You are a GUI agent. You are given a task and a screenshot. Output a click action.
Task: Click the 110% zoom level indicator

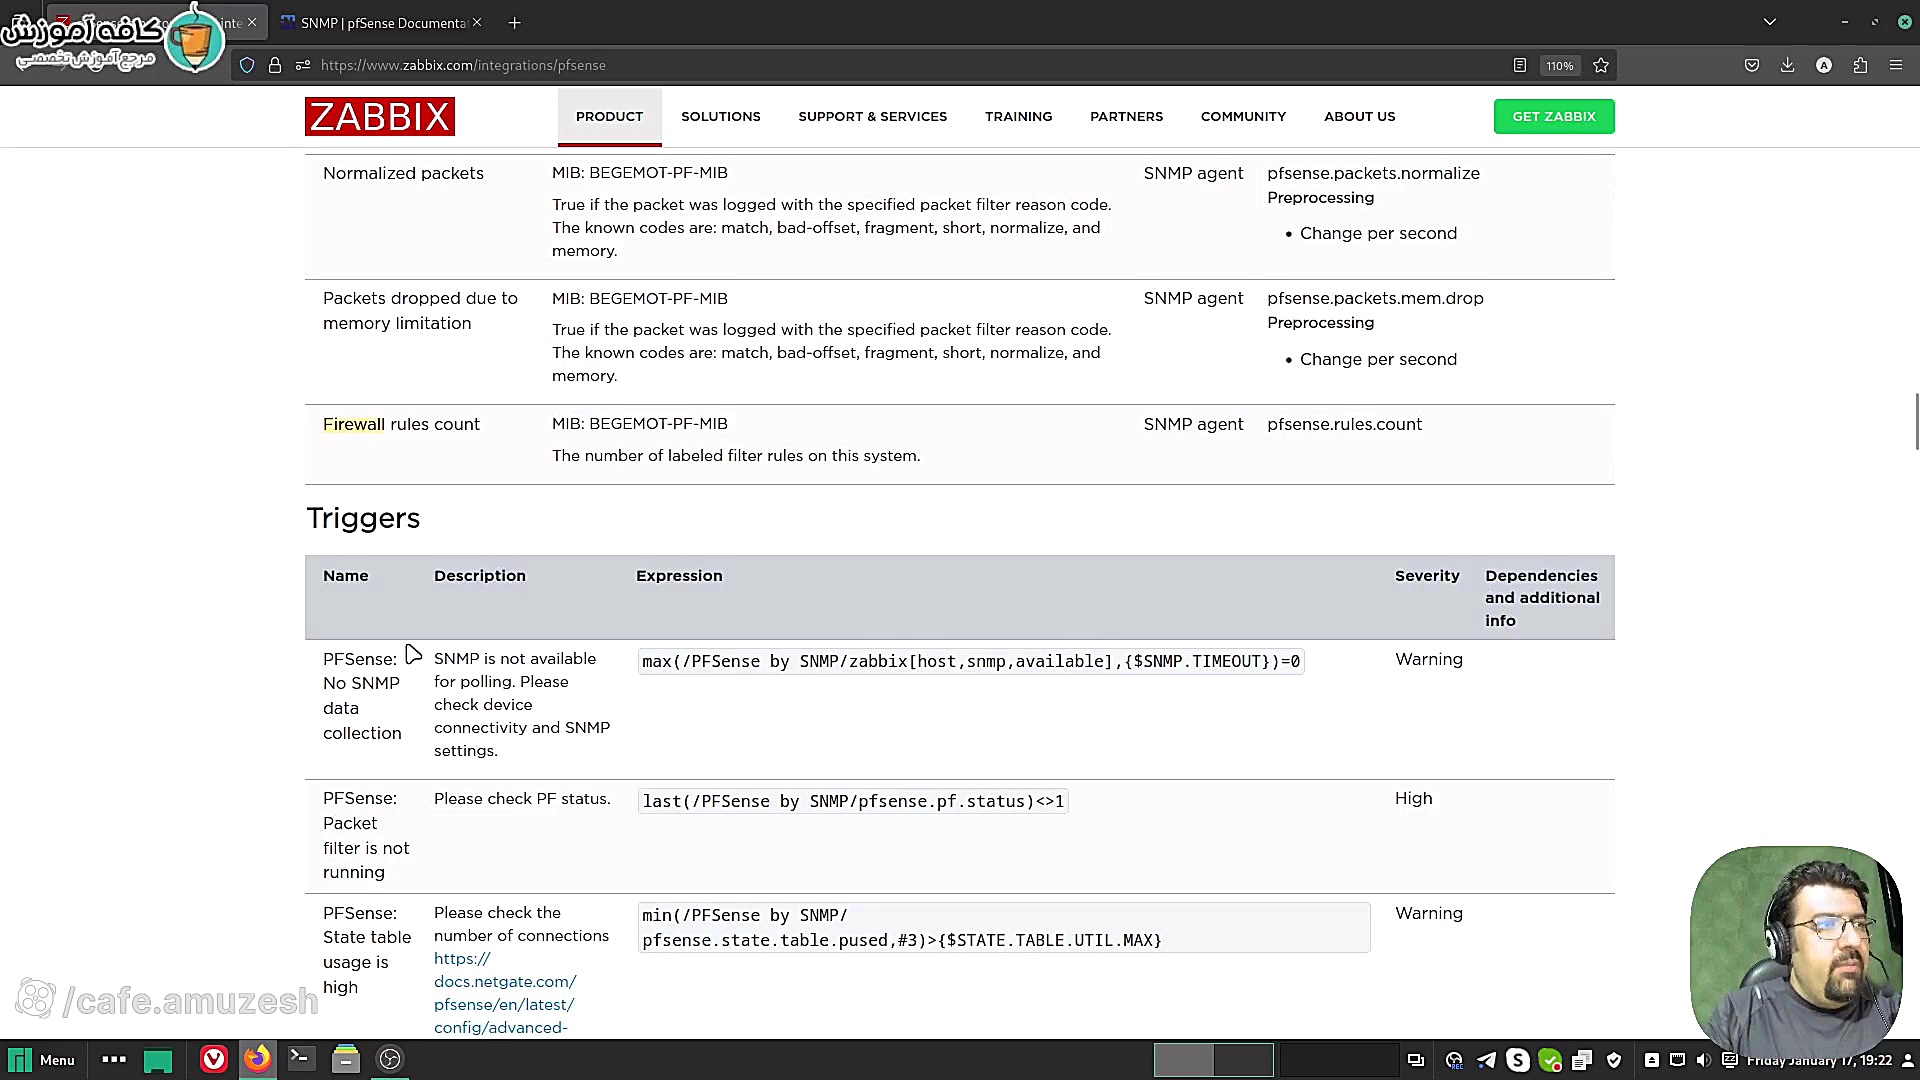pos(1560,65)
